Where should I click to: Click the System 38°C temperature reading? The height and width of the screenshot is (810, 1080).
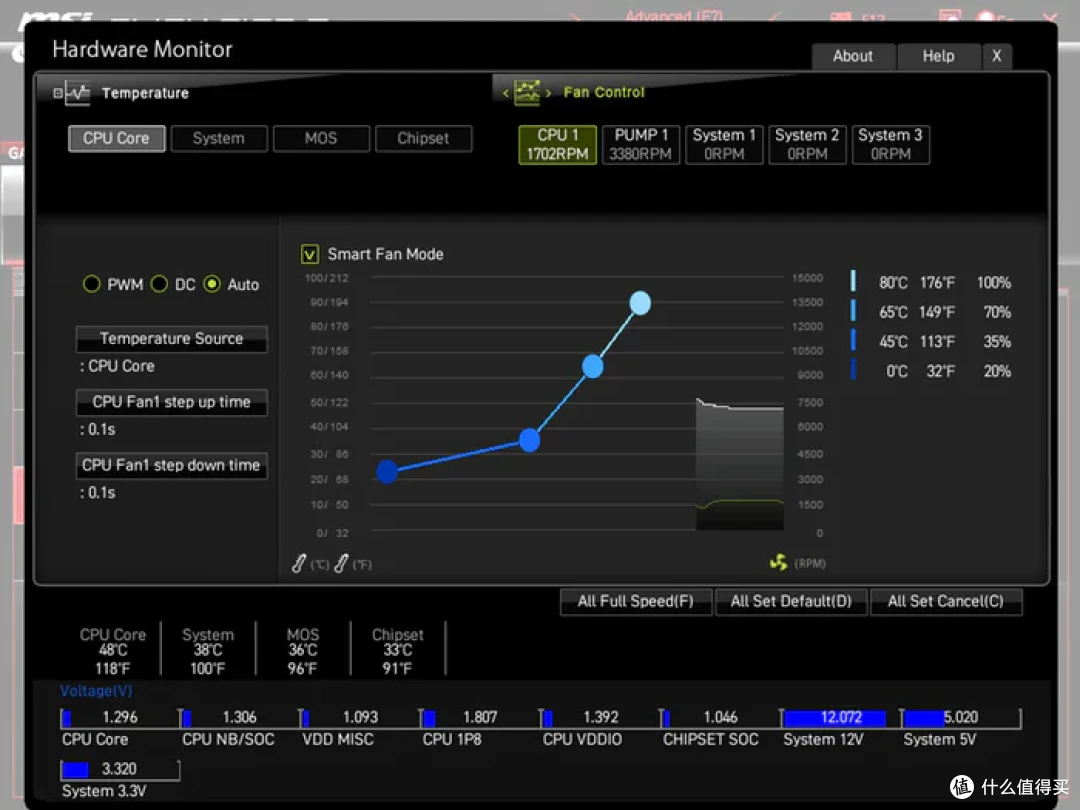click(208, 650)
